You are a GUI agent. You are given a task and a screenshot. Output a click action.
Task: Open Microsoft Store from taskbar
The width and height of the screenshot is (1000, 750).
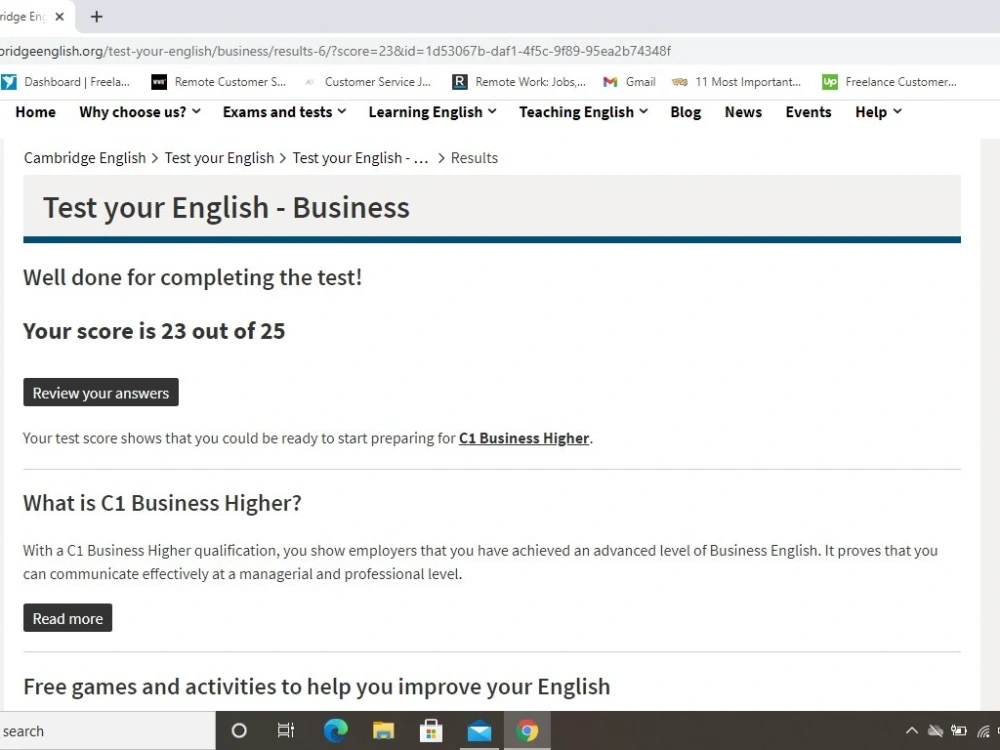click(x=431, y=731)
